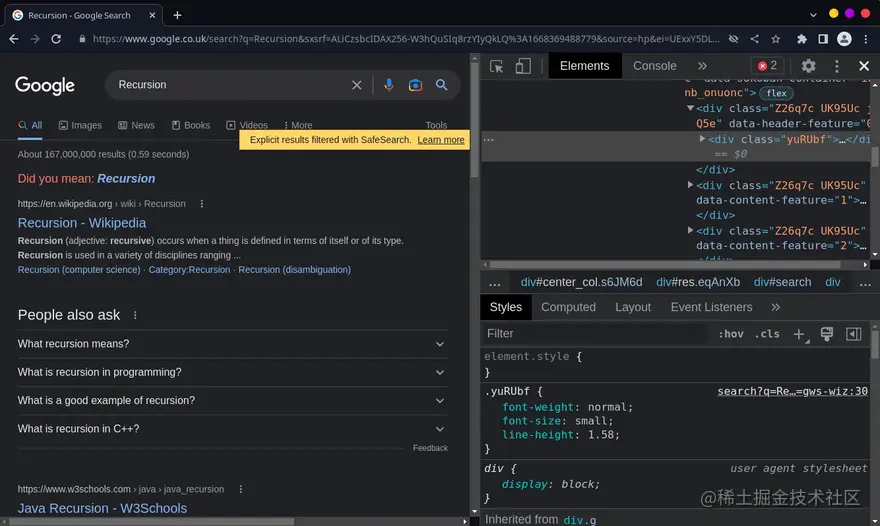This screenshot has height=526, width=880.
Task: Toggle computed styles sidebar icon
Action: [x=853, y=334]
